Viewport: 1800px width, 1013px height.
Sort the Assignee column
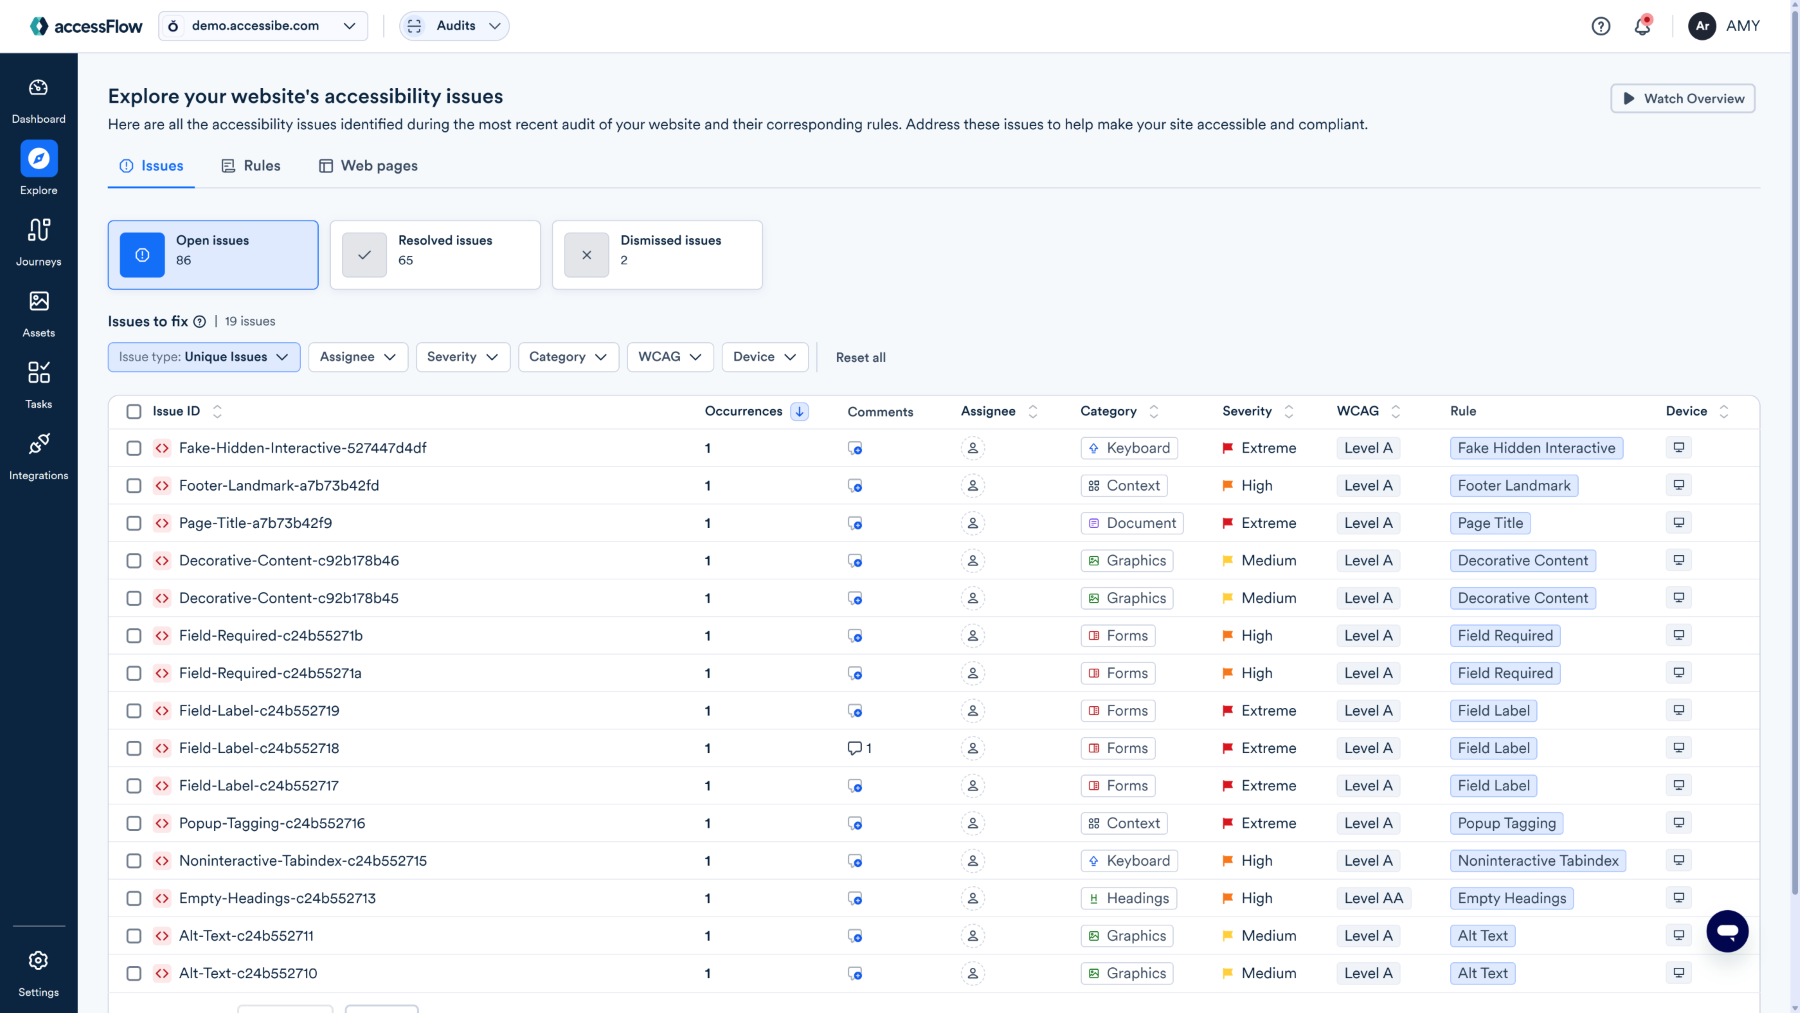click(1032, 411)
